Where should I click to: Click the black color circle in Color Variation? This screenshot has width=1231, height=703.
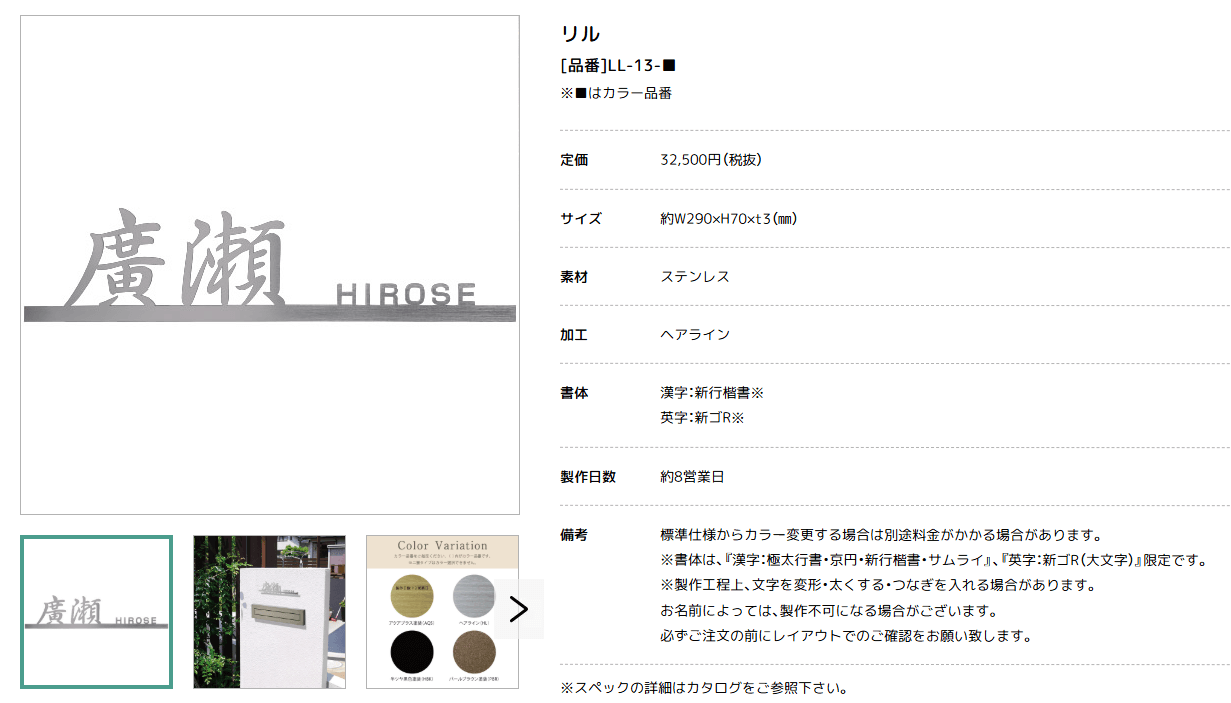coord(414,653)
